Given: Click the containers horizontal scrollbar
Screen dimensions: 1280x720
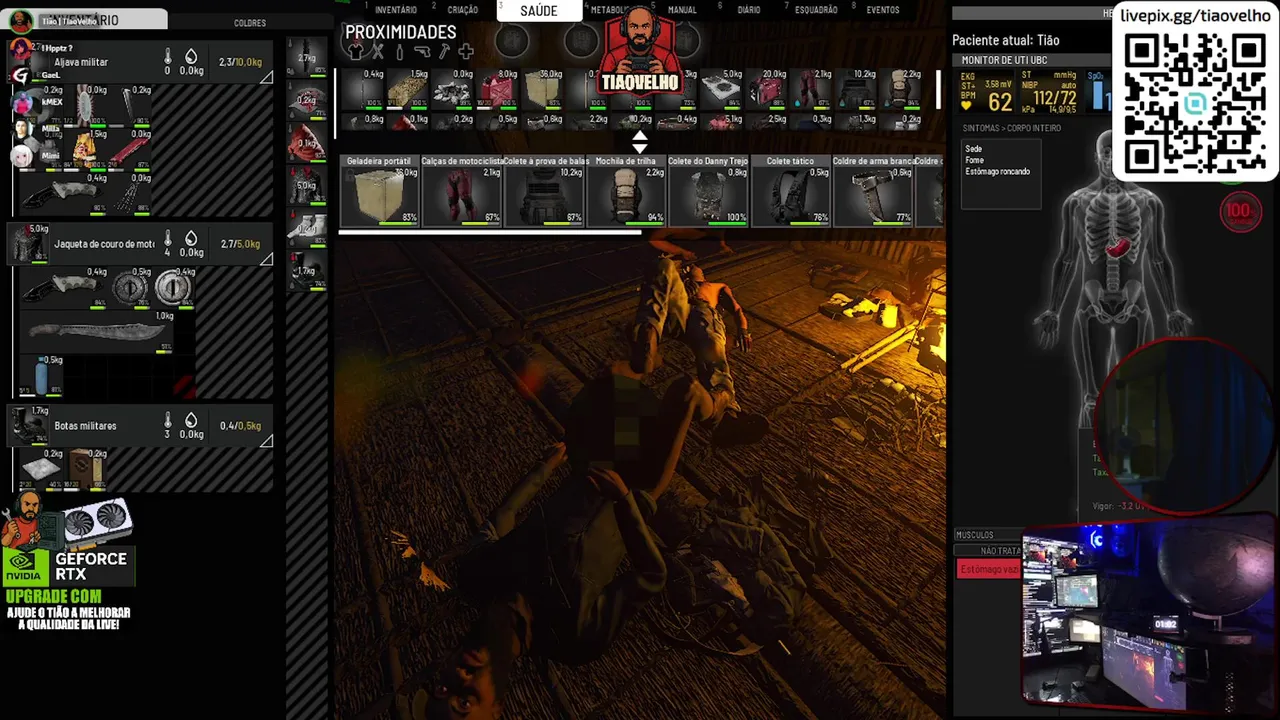Looking at the screenshot, I should point(490,232).
